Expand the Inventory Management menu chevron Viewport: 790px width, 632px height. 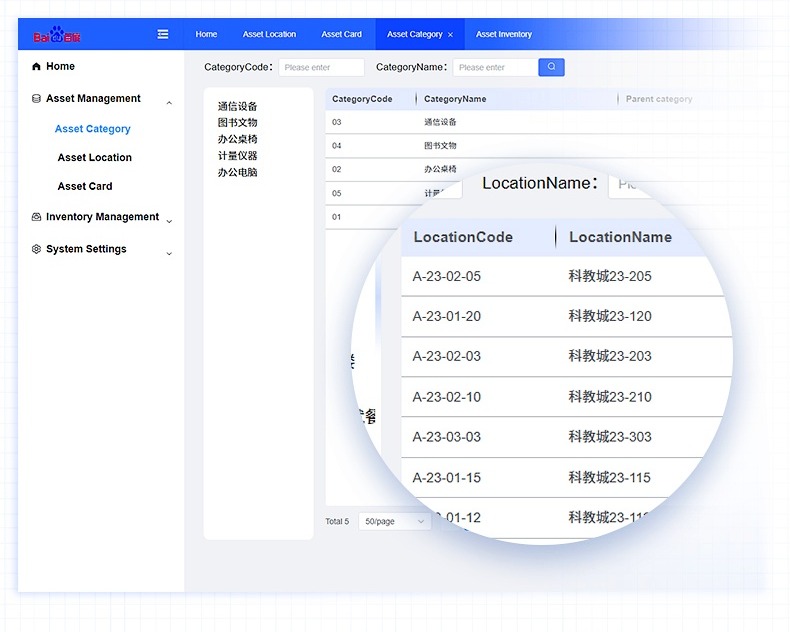(169, 221)
